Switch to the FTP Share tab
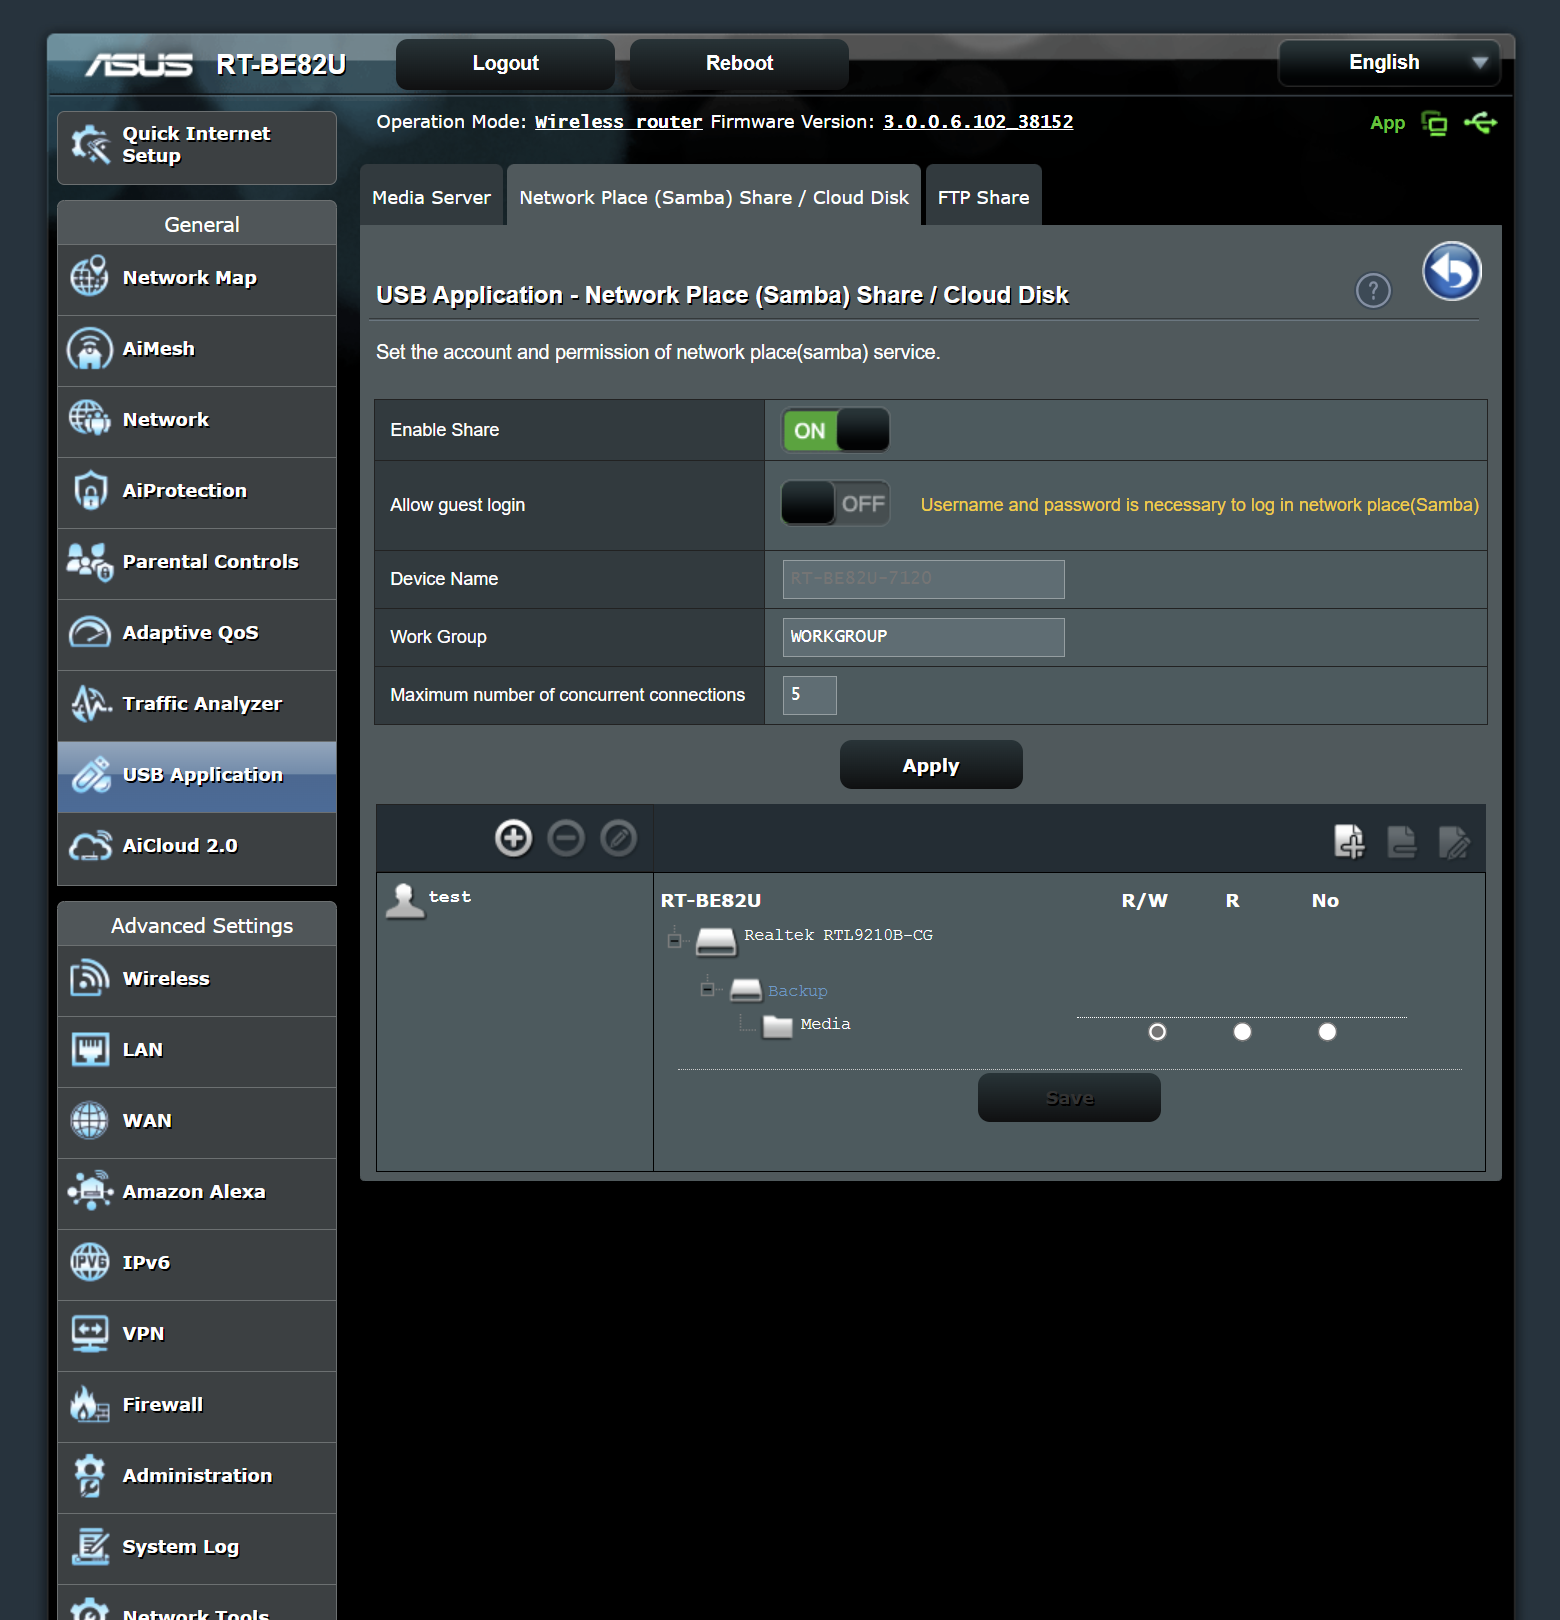Image resolution: width=1560 pixels, height=1620 pixels. pos(984,196)
